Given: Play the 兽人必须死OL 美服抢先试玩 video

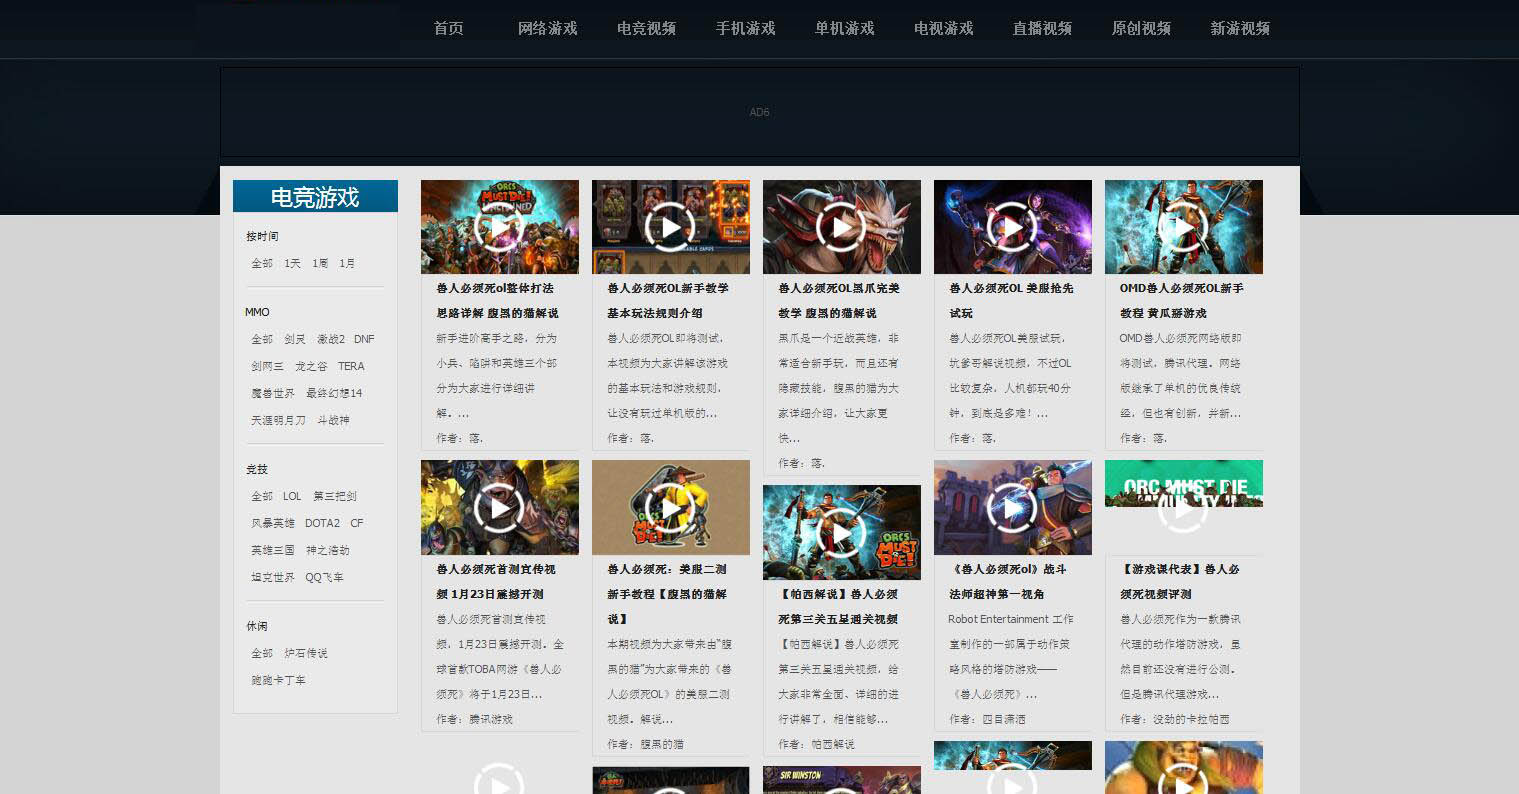Looking at the screenshot, I should [1012, 227].
